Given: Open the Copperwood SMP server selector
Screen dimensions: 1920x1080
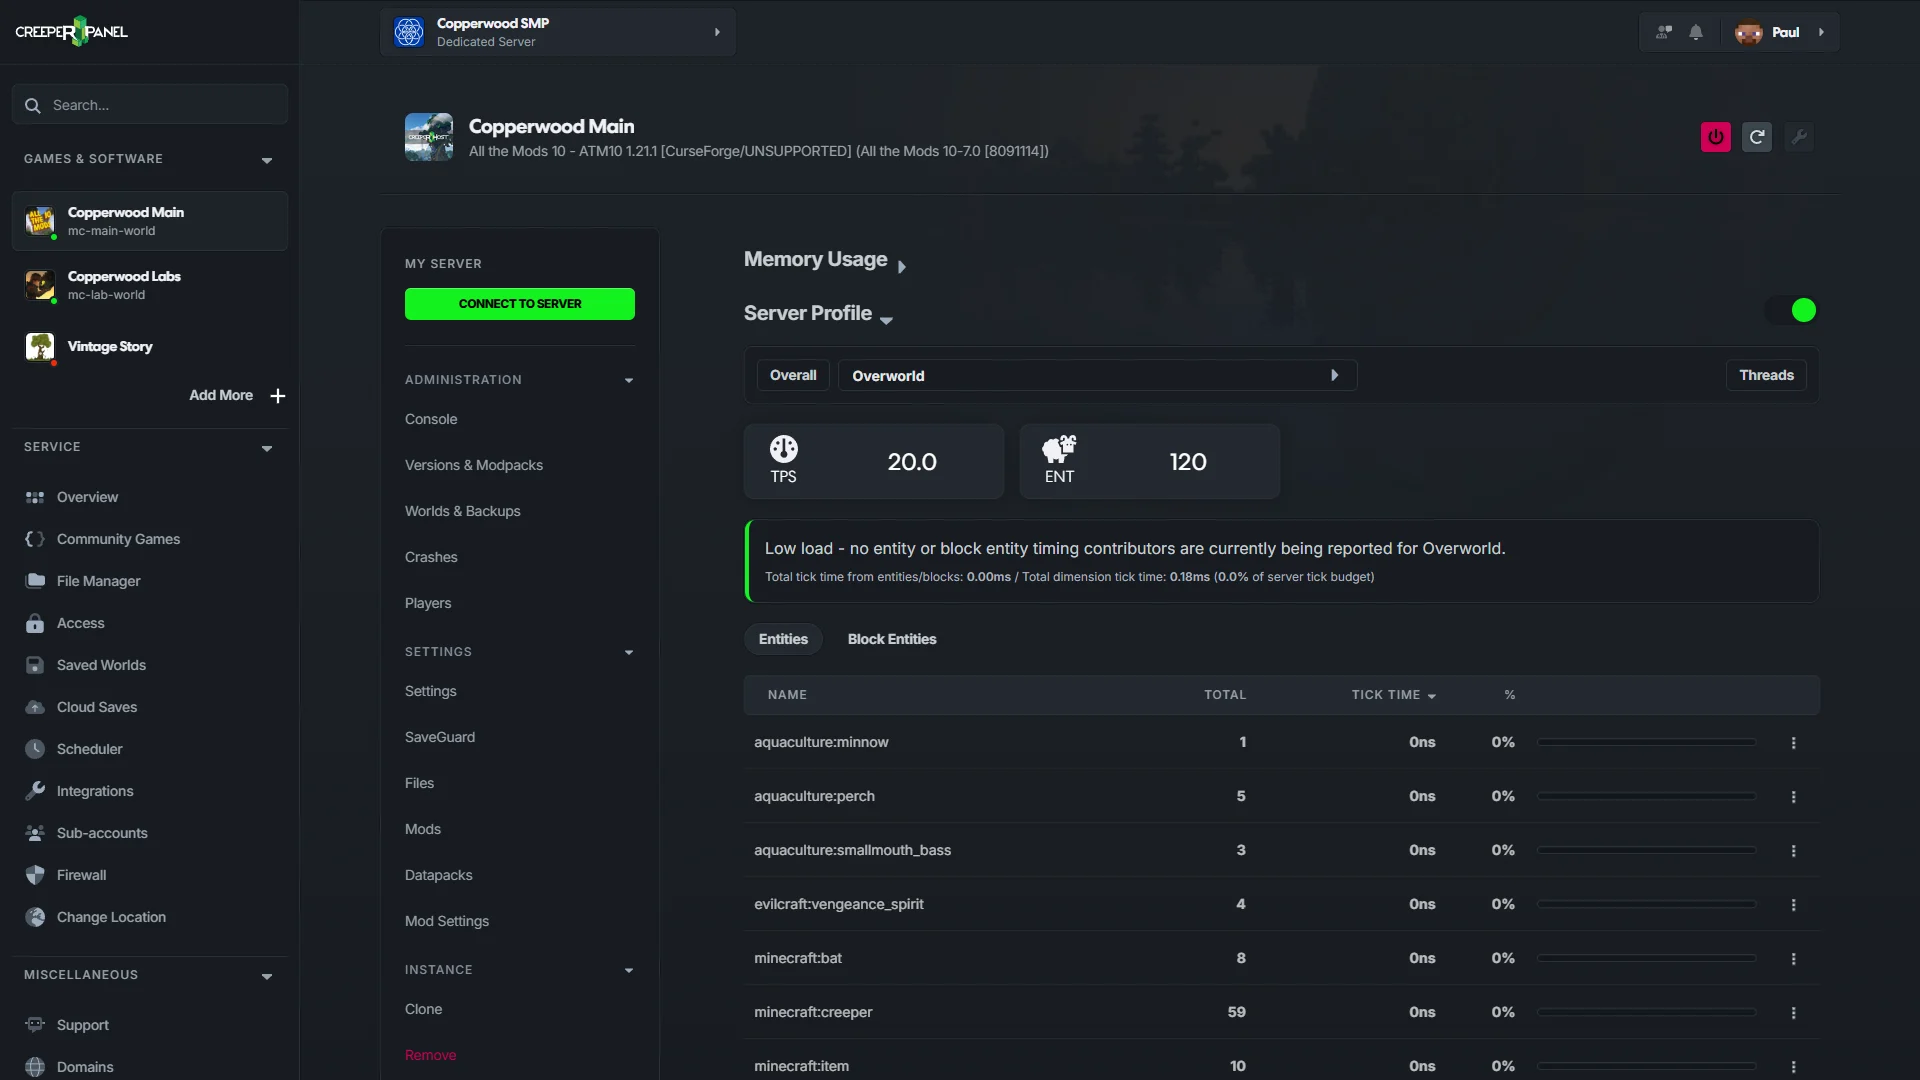Looking at the screenshot, I should coord(558,32).
